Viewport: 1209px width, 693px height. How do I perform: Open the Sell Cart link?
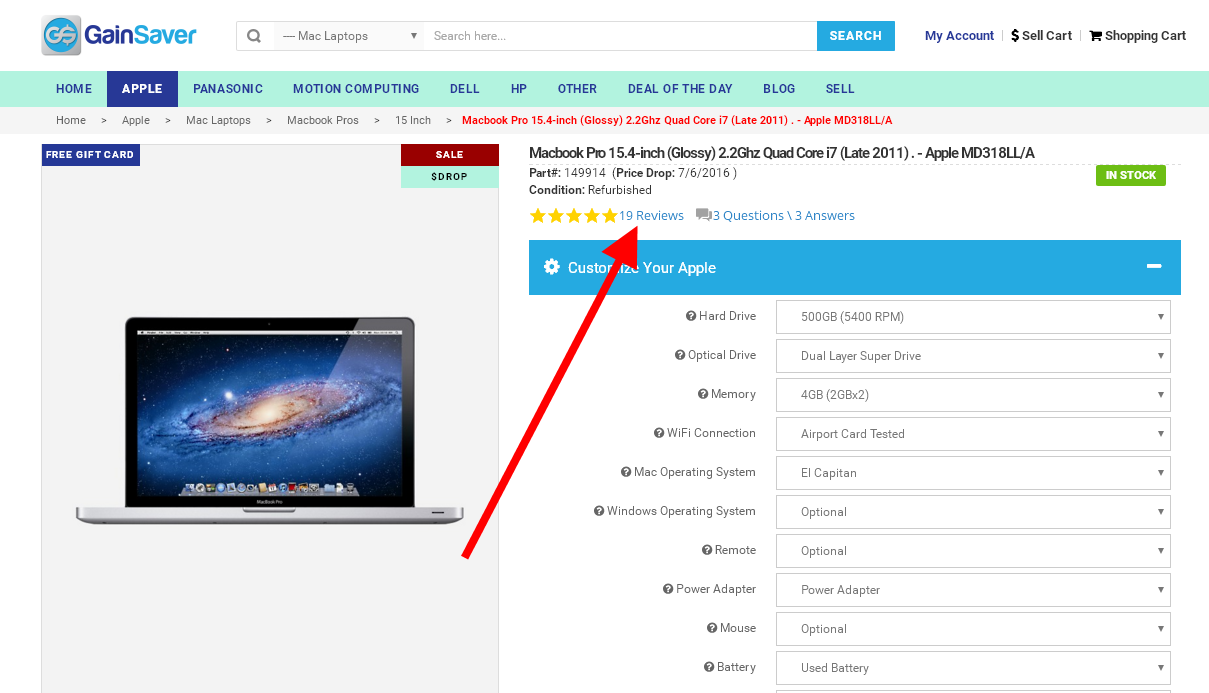pyautogui.click(x=1041, y=36)
